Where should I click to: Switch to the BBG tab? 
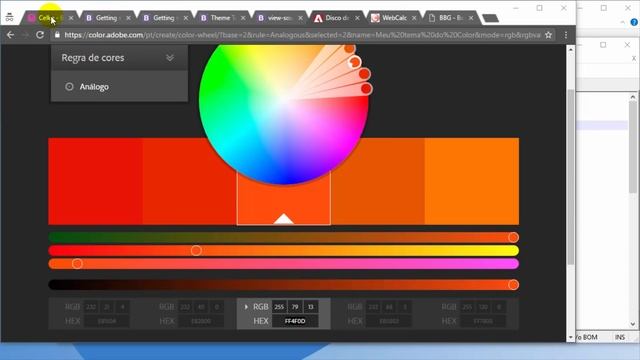[x=451, y=18]
